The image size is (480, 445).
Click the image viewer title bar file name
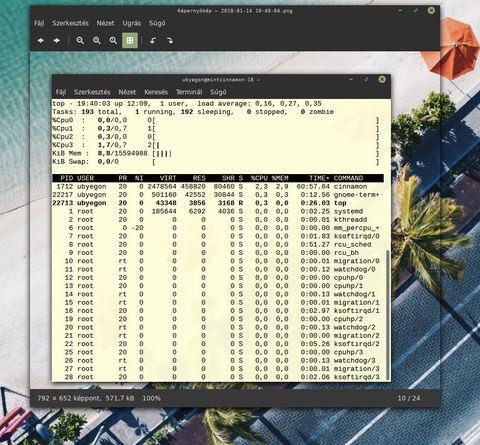coord(235,11)
